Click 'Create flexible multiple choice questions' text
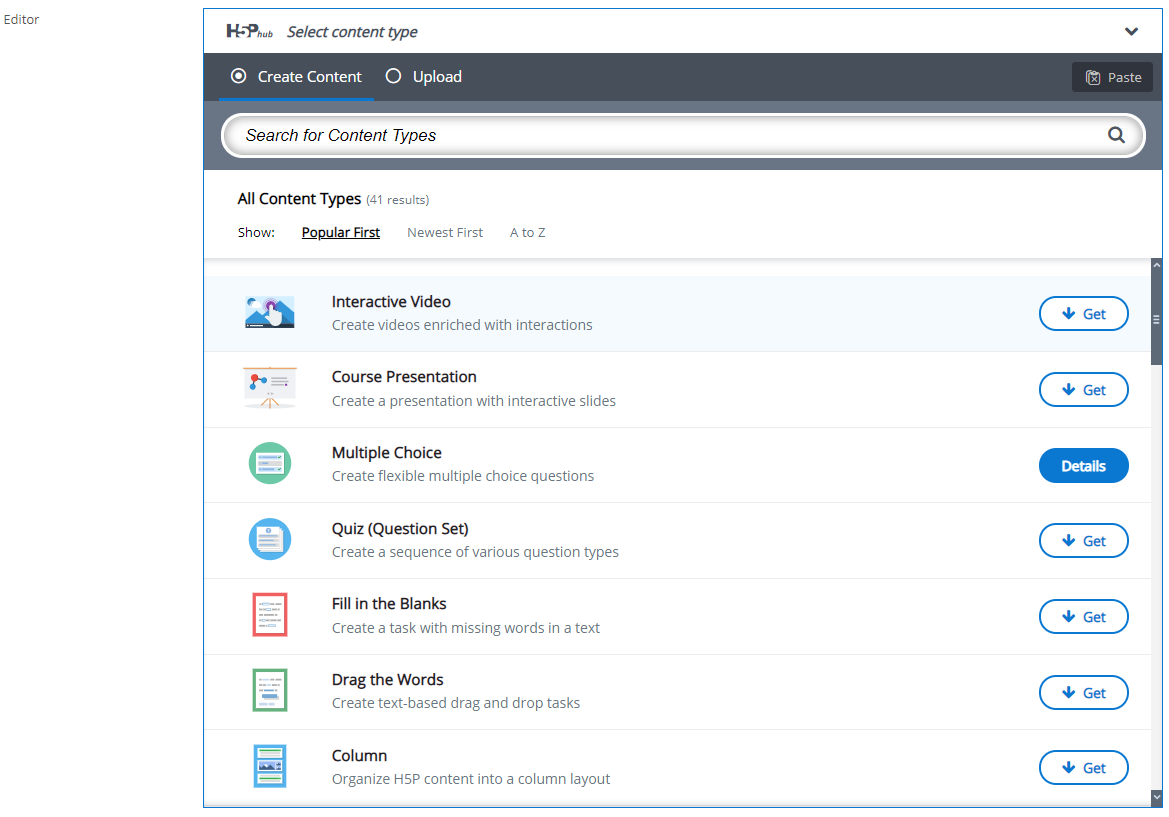The height and width of the screenshot is (817, 1169). click(x=463, y=476)
